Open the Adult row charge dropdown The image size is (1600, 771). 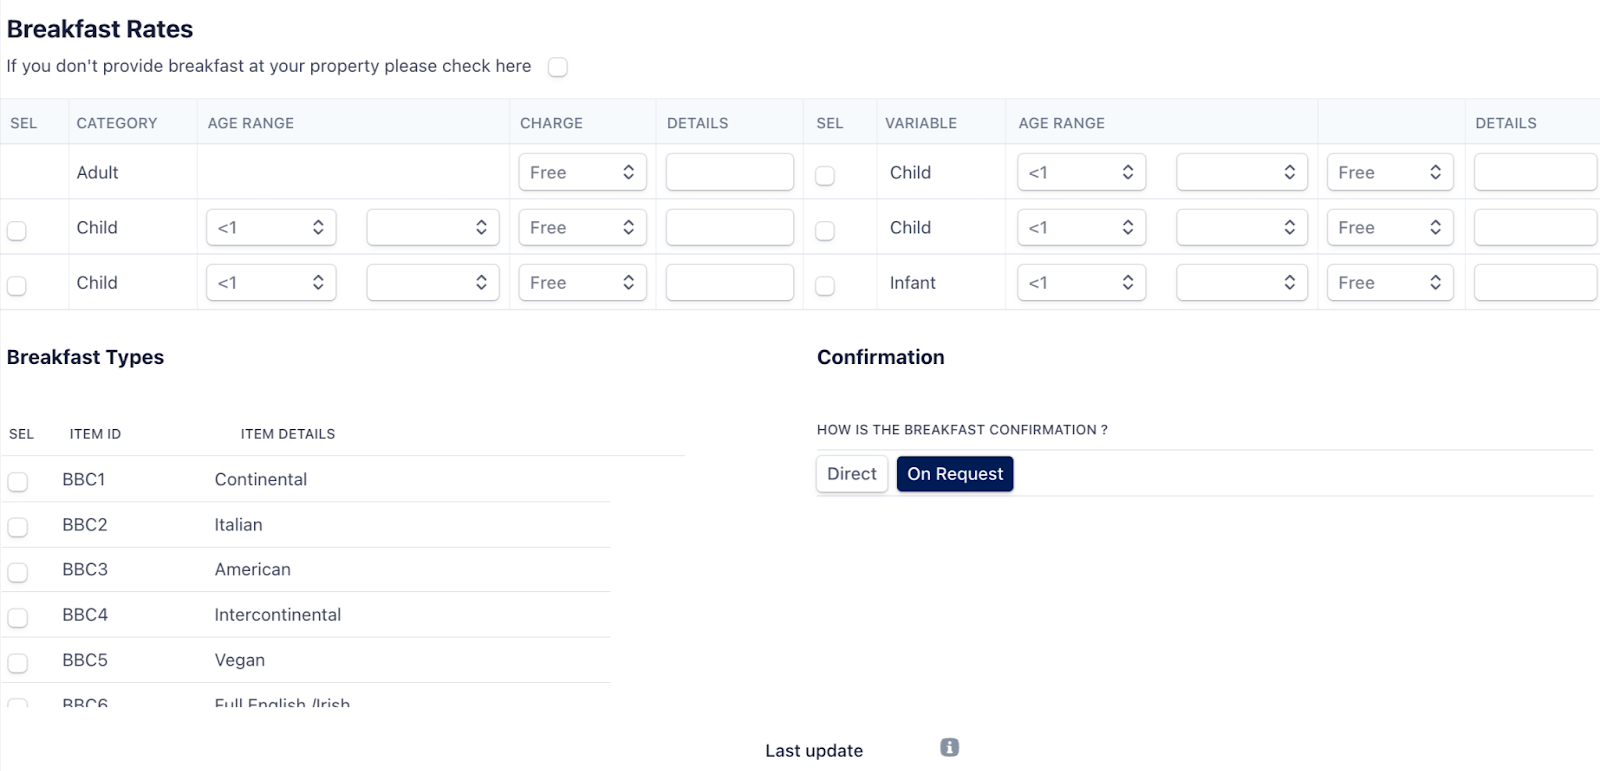click(x=582, y=172)
